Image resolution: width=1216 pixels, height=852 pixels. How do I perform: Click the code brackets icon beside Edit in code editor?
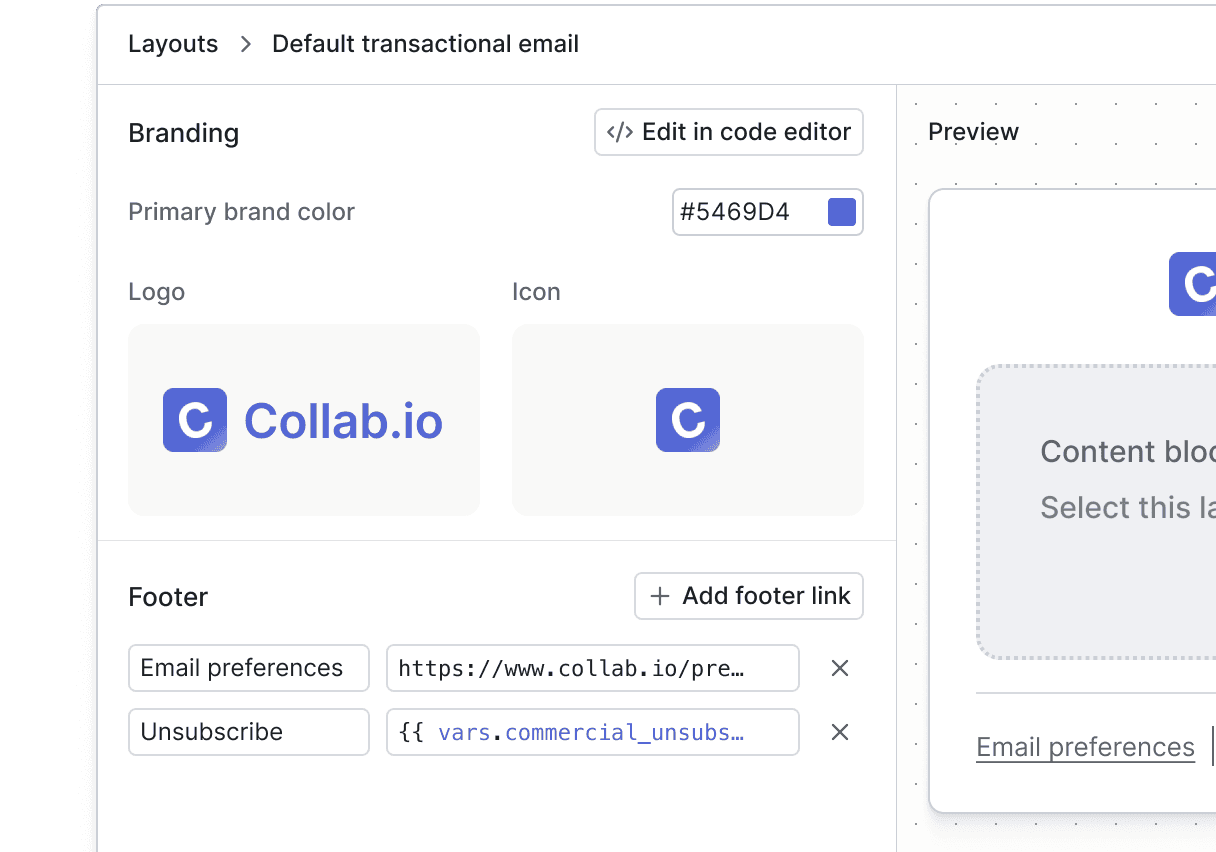click(x=620, y=133)
